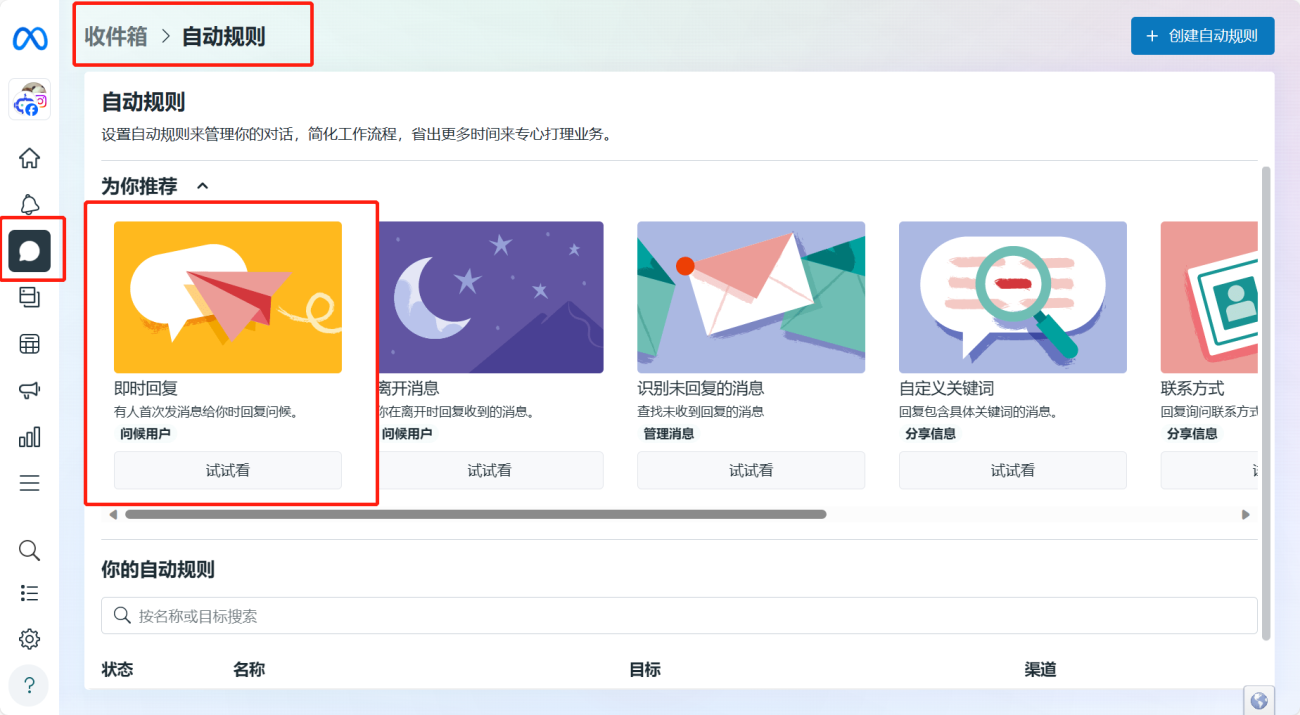Image resolution: width=1300 pixels, height=715 pixels.
Task: Open the Home icon in the sidebar
Action: (x=30, y=158)
